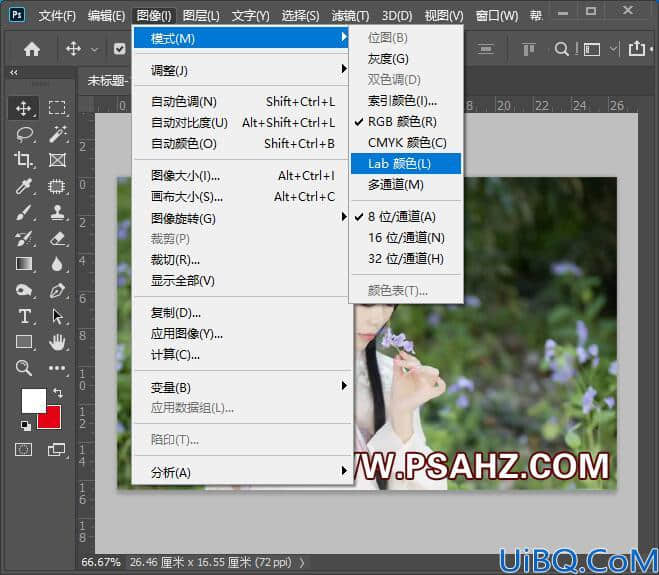Select the Blur tool
Viewport: 659px width, 575px height.
point(57,264)
